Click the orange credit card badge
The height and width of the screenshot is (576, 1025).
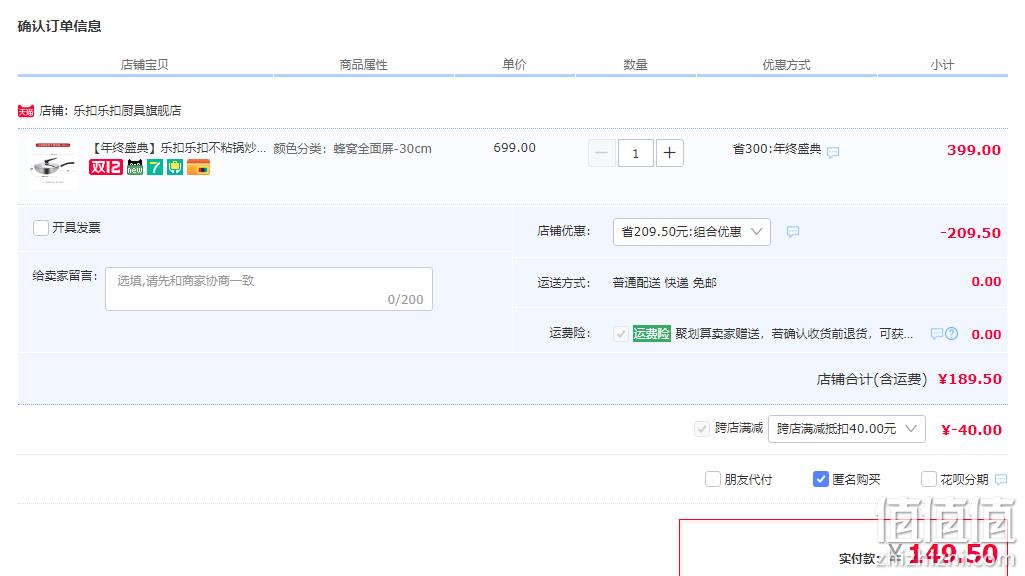point(198,167)
